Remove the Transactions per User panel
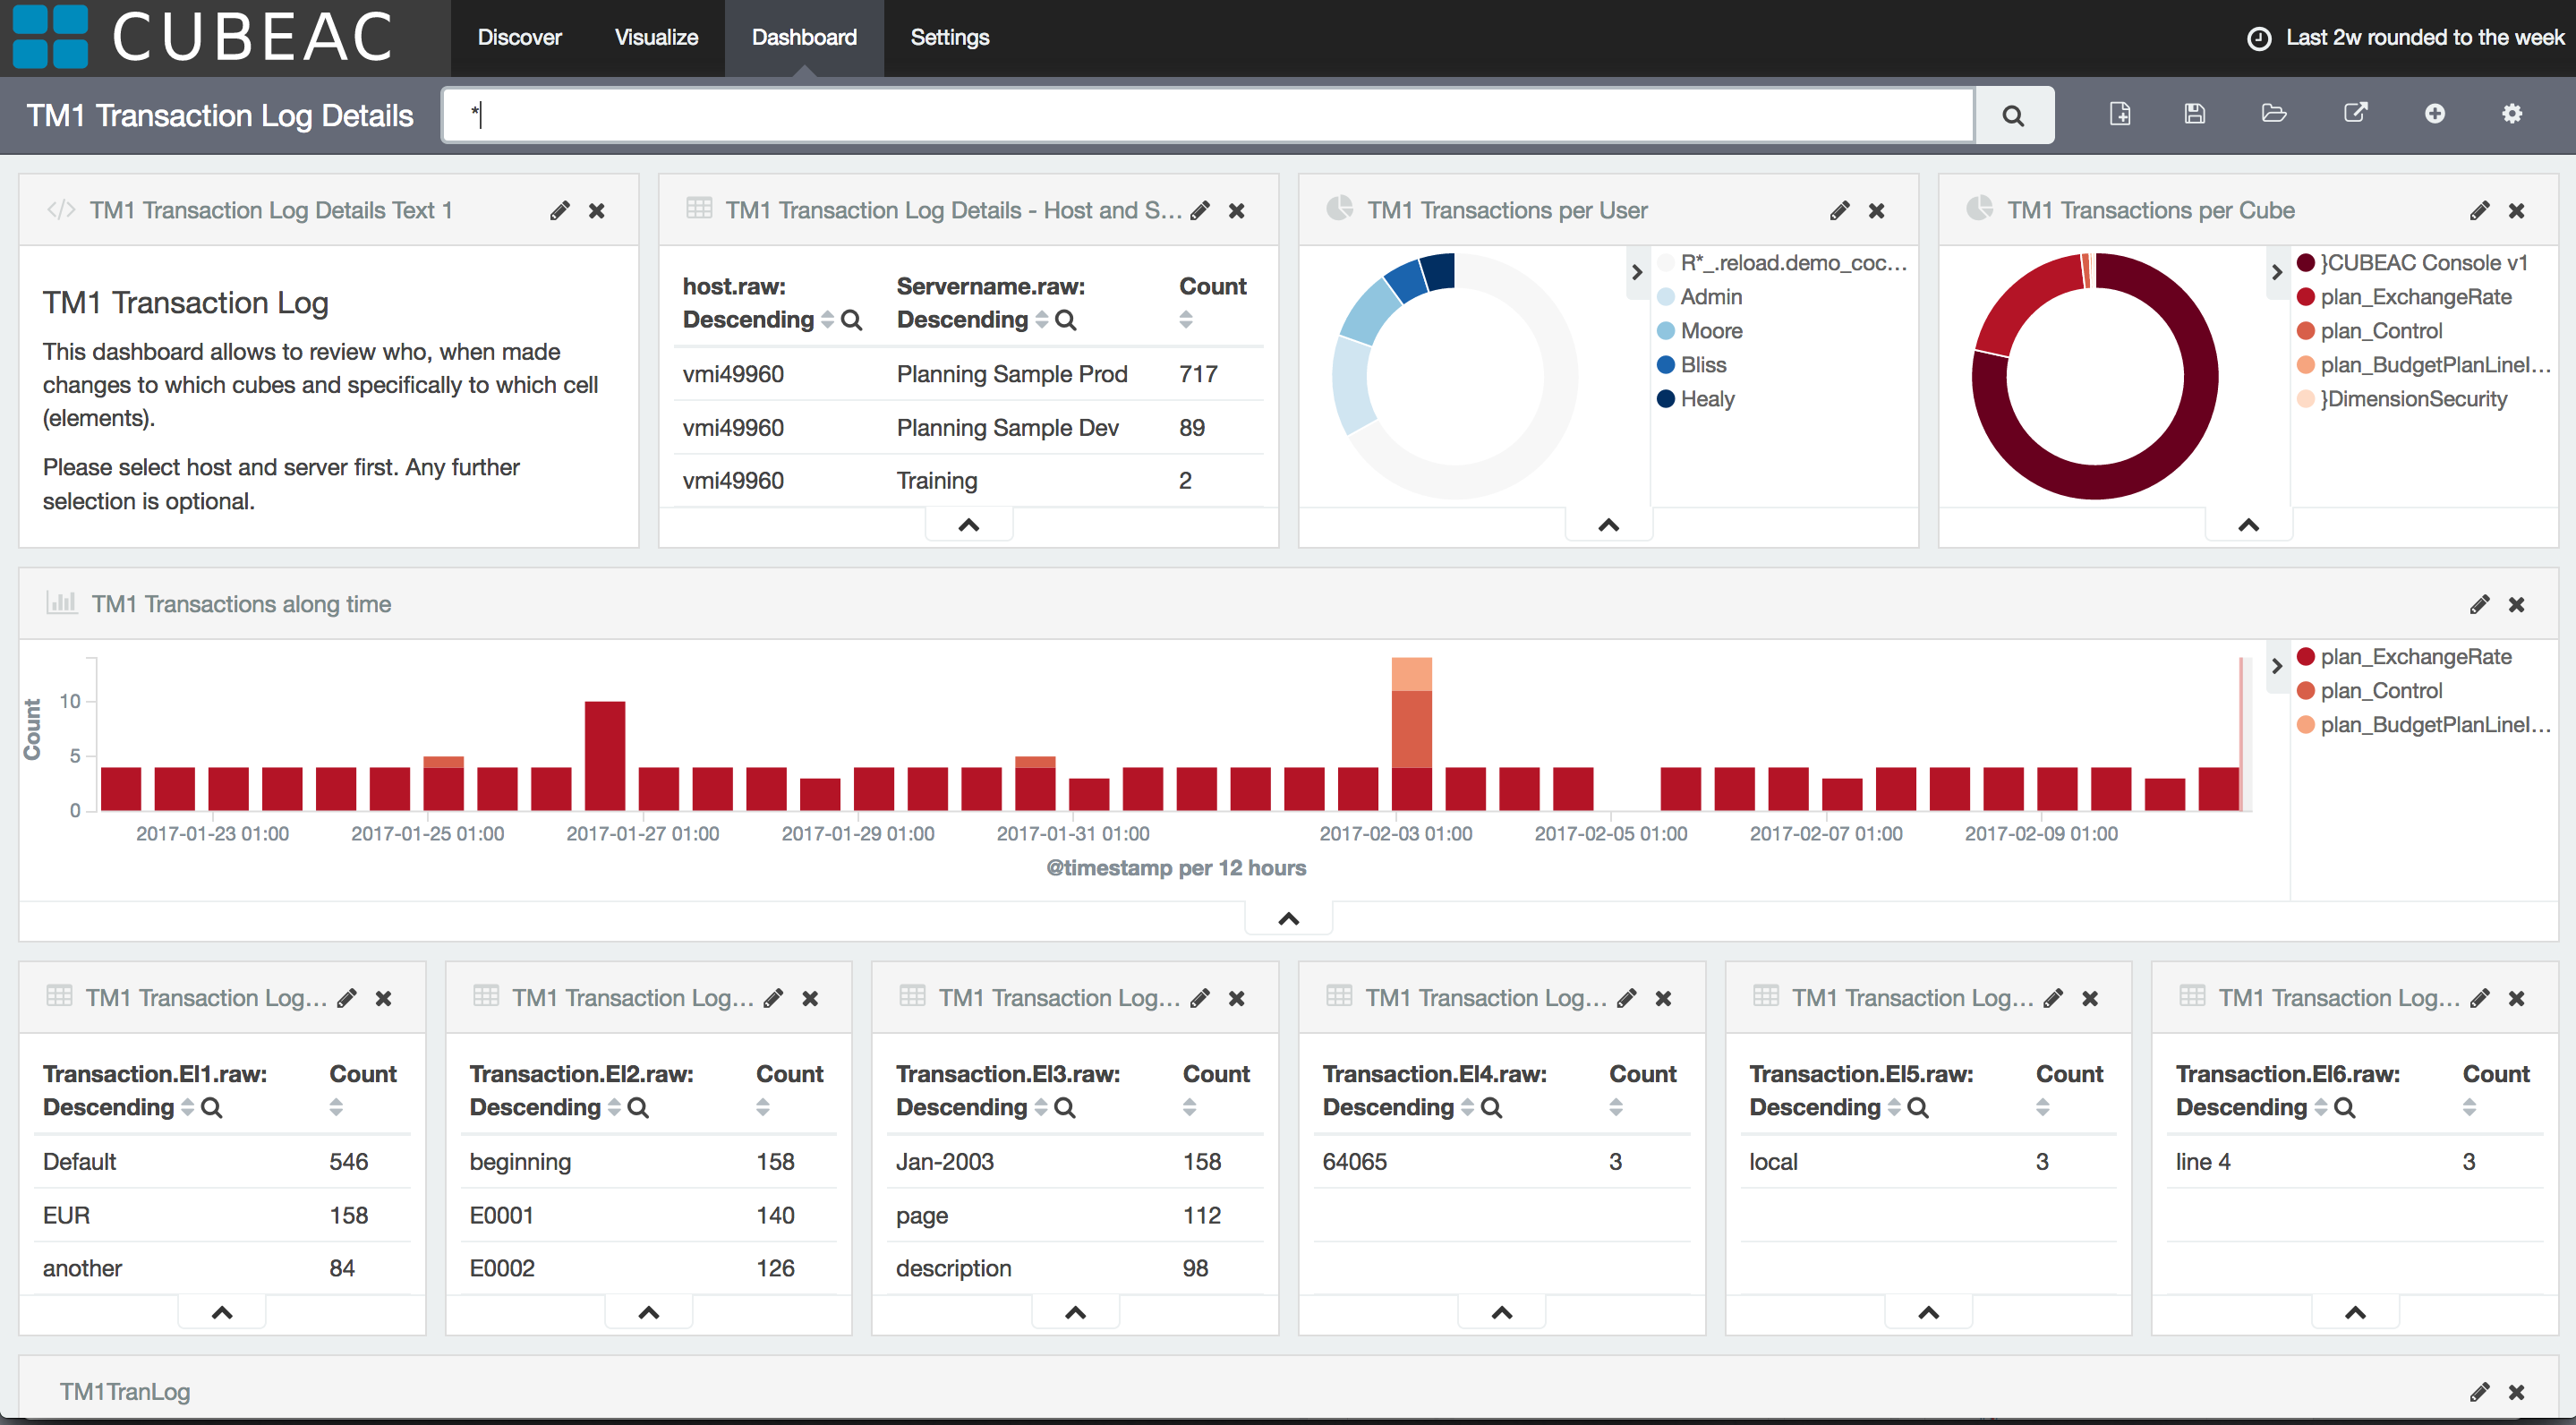 click(x=1877, y=211)
